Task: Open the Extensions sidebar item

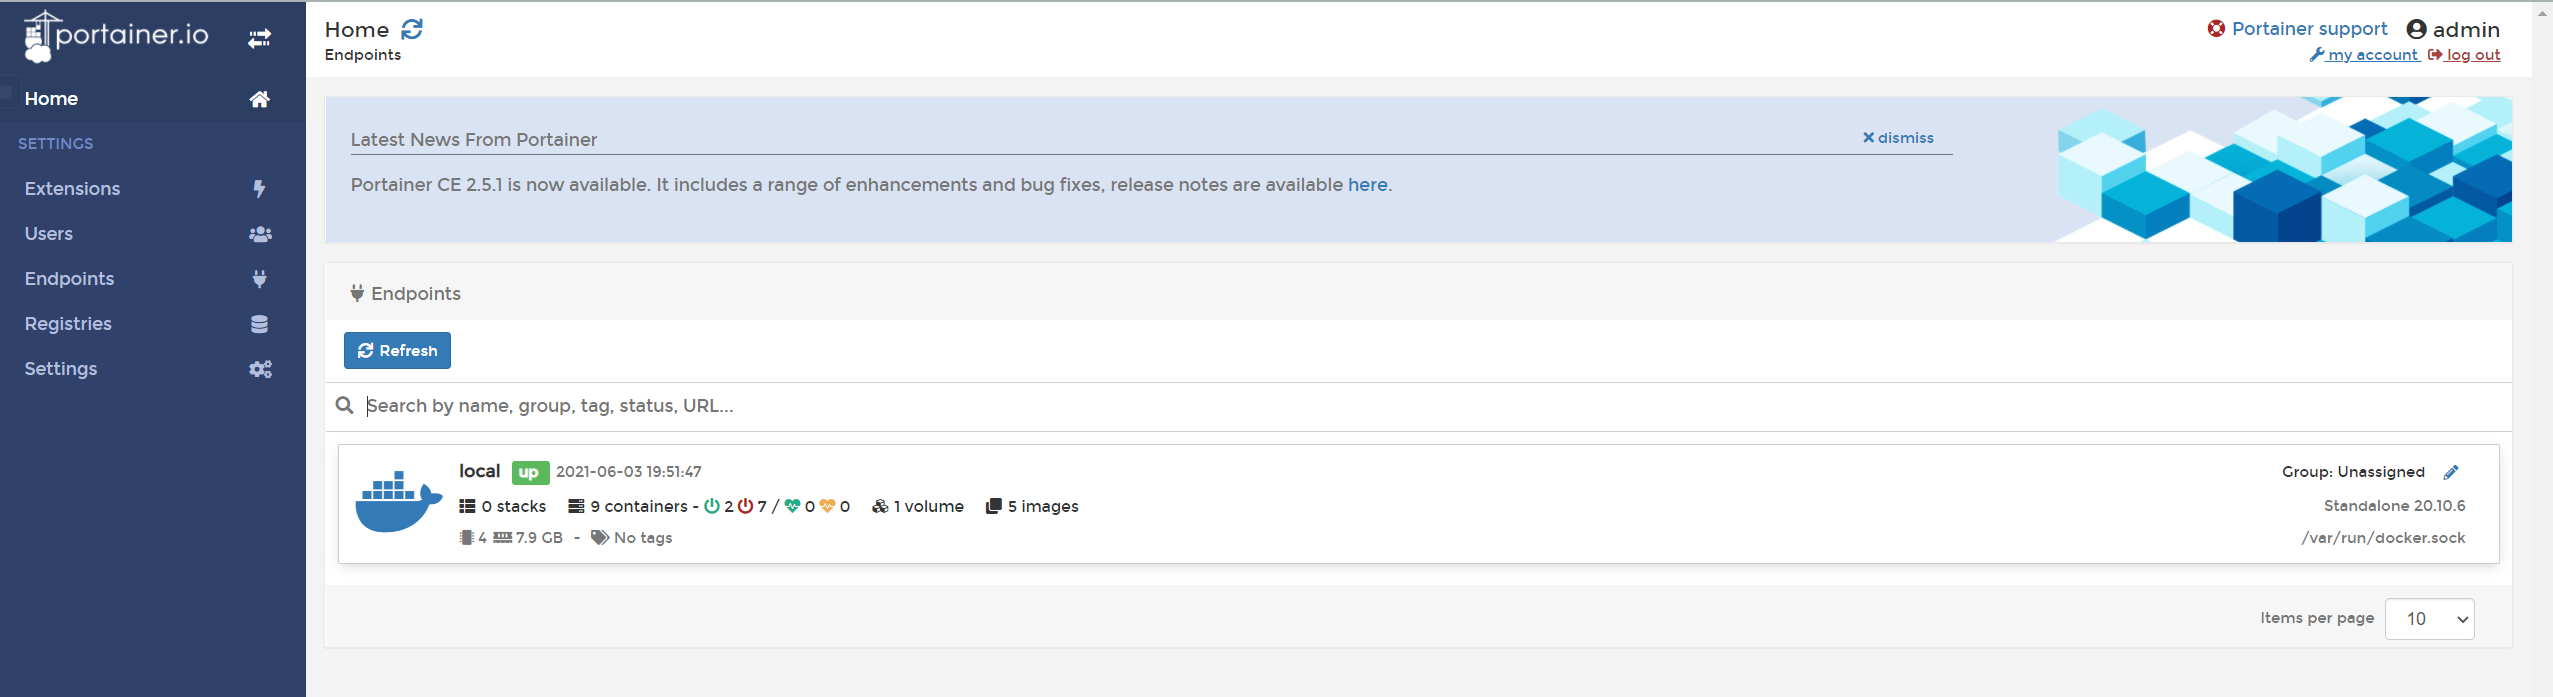Action: (72, 189)
